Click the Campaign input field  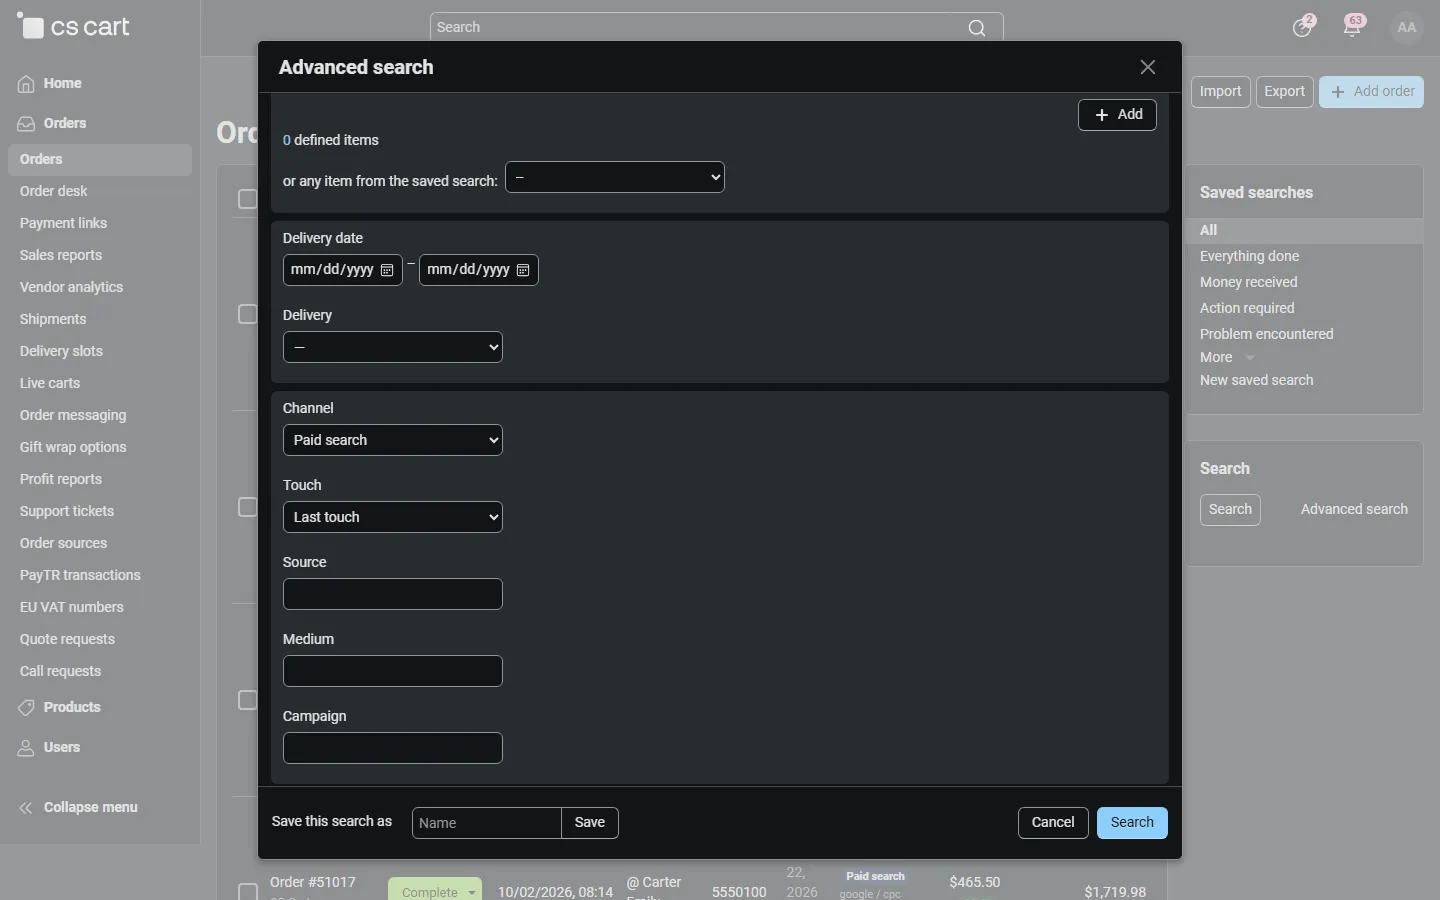(393, 748)
